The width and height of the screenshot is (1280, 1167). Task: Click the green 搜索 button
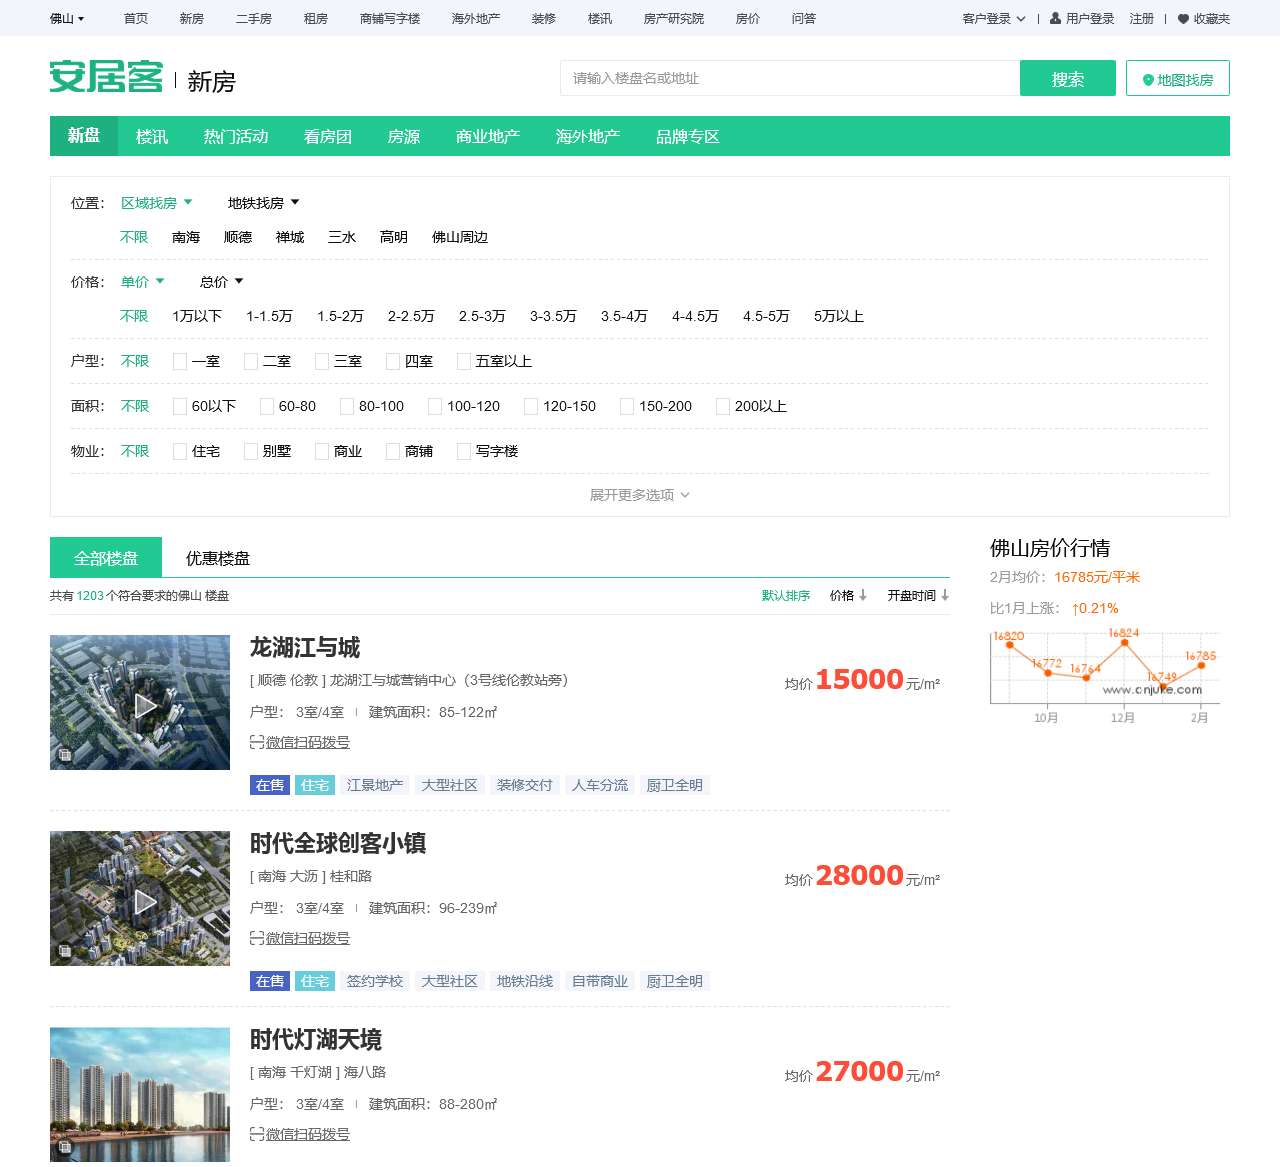(1067, 78)
